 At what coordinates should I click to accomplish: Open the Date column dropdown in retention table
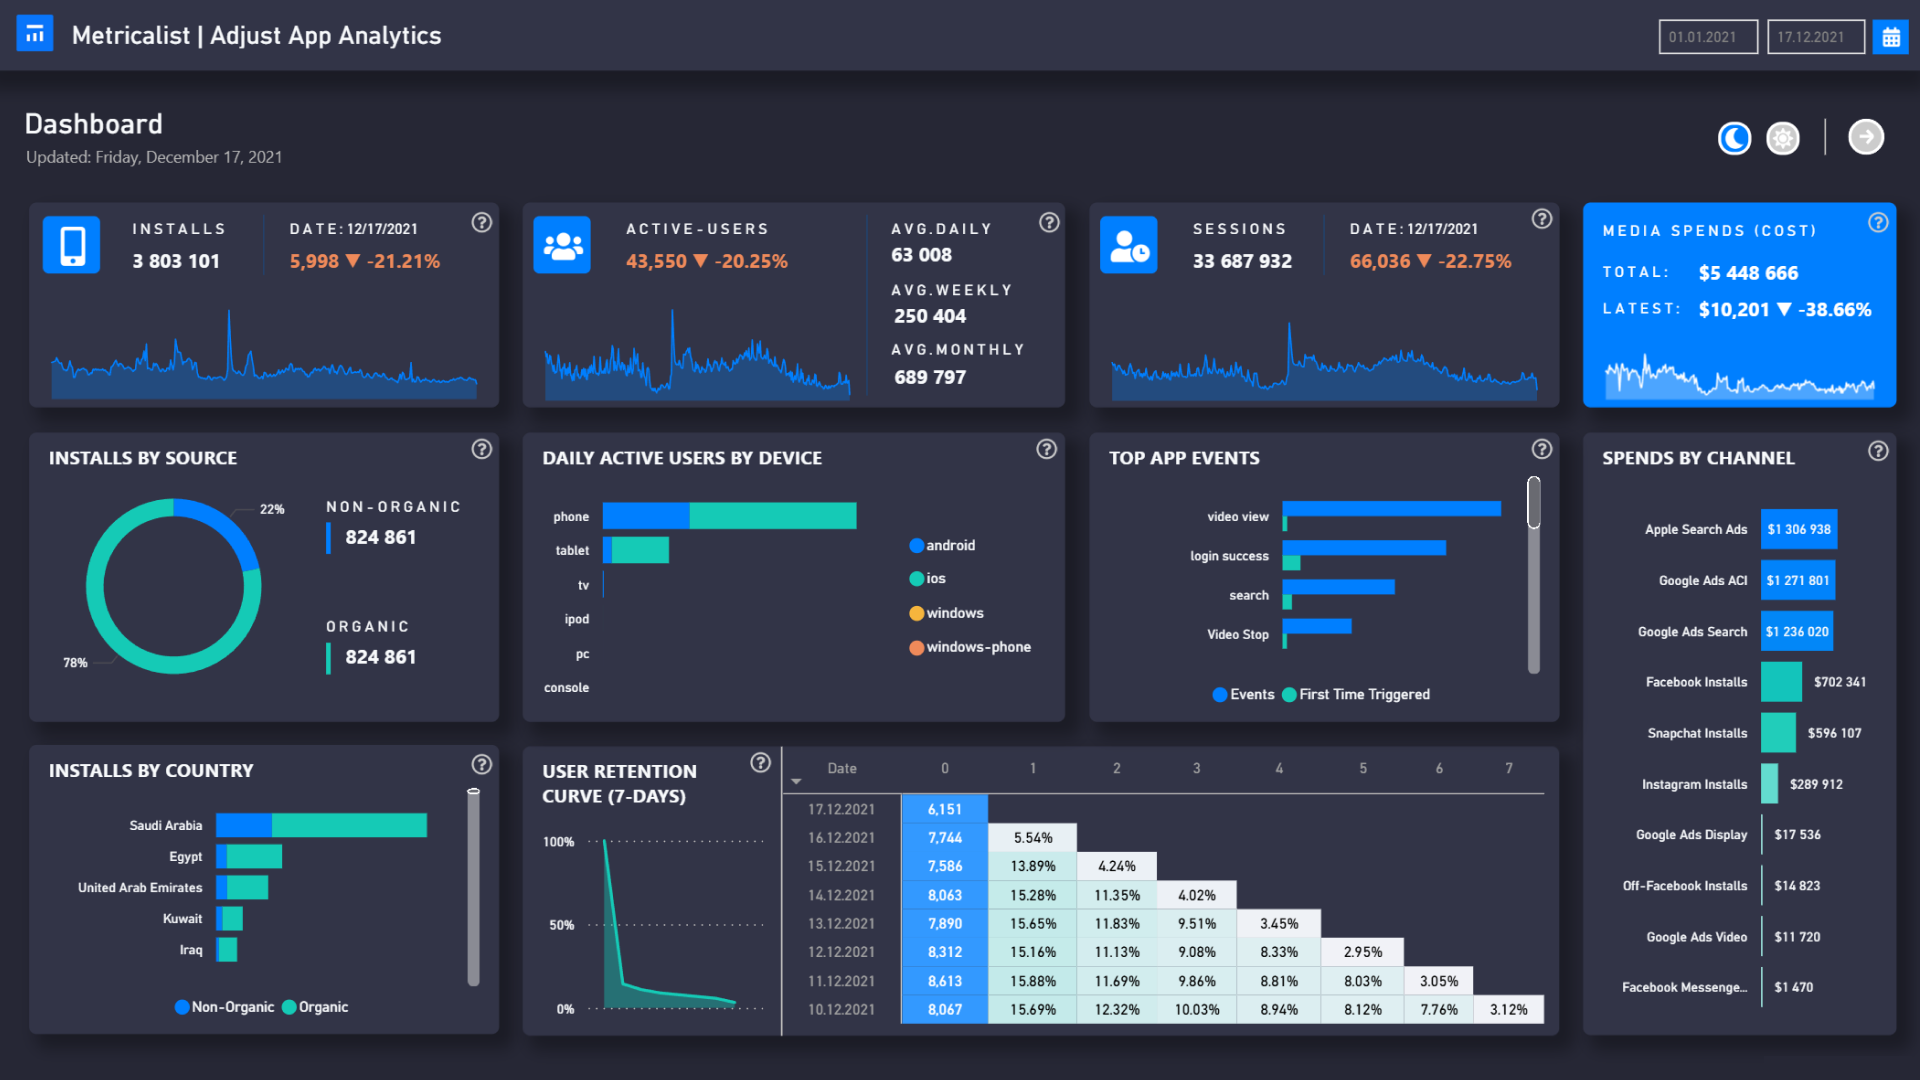tap(796, 781)
